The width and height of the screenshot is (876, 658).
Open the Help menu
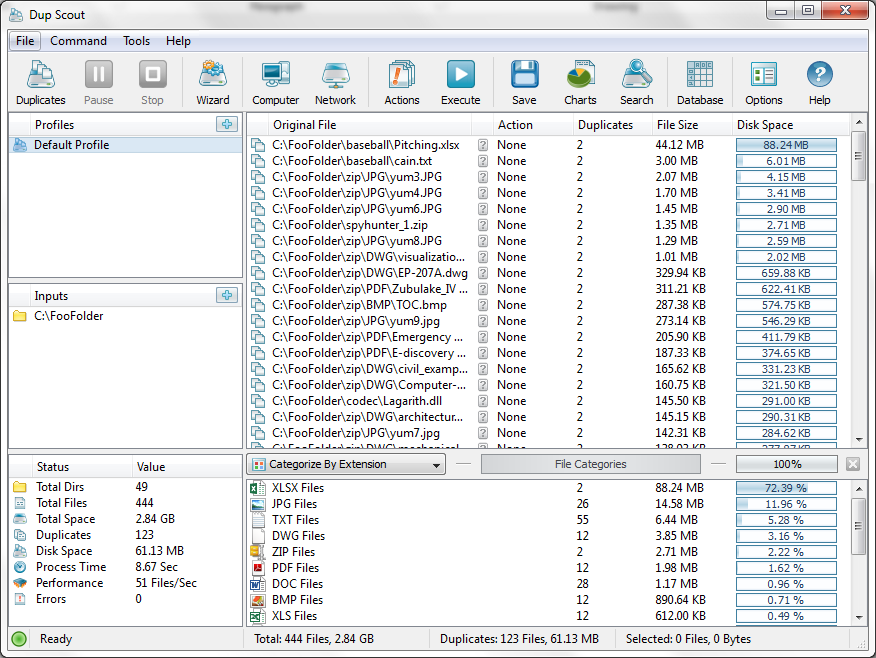point(178,41)
